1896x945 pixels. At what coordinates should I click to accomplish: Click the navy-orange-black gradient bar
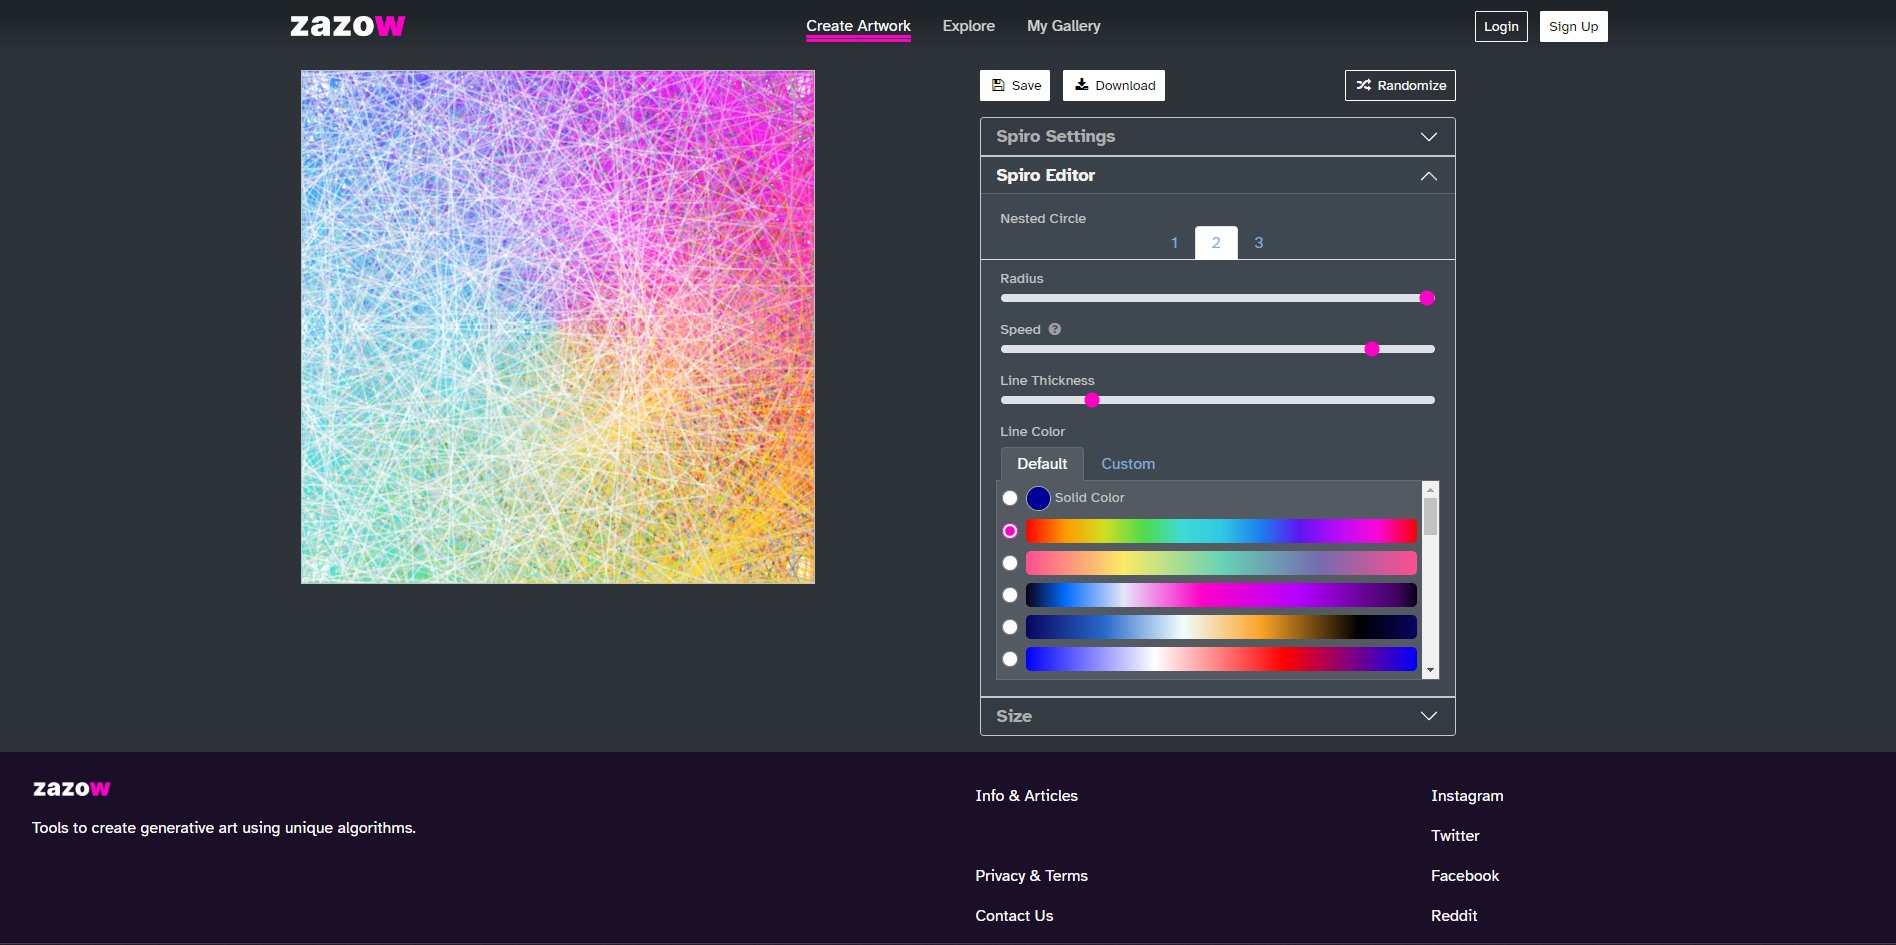coord(1221,627)
